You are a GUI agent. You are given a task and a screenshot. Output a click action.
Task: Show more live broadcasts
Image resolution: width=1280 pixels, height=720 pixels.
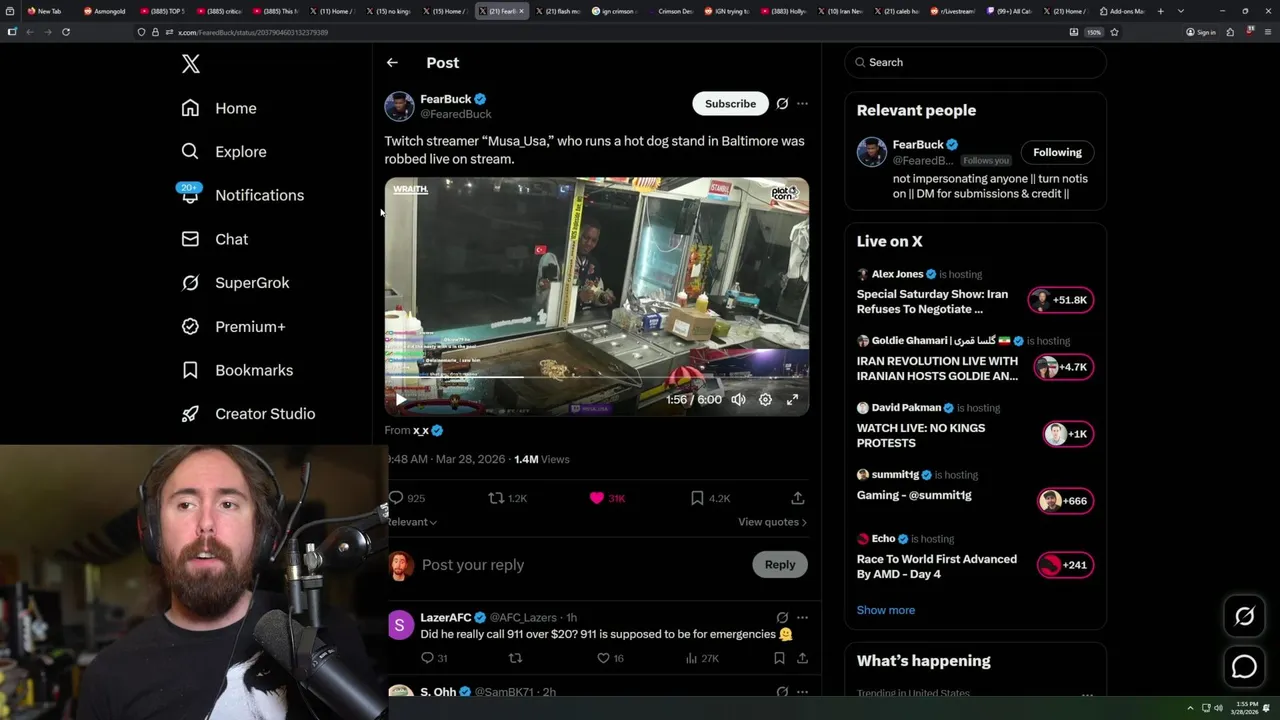pyautogui.click(x=886, y=610)
